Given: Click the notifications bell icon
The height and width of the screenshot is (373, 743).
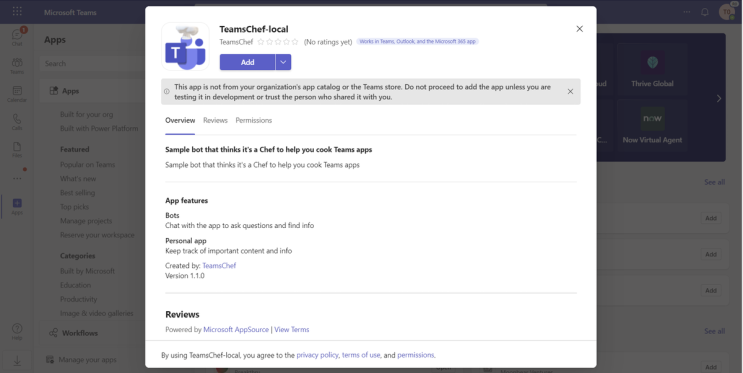Looking at the screenshot, I should 705,12.
